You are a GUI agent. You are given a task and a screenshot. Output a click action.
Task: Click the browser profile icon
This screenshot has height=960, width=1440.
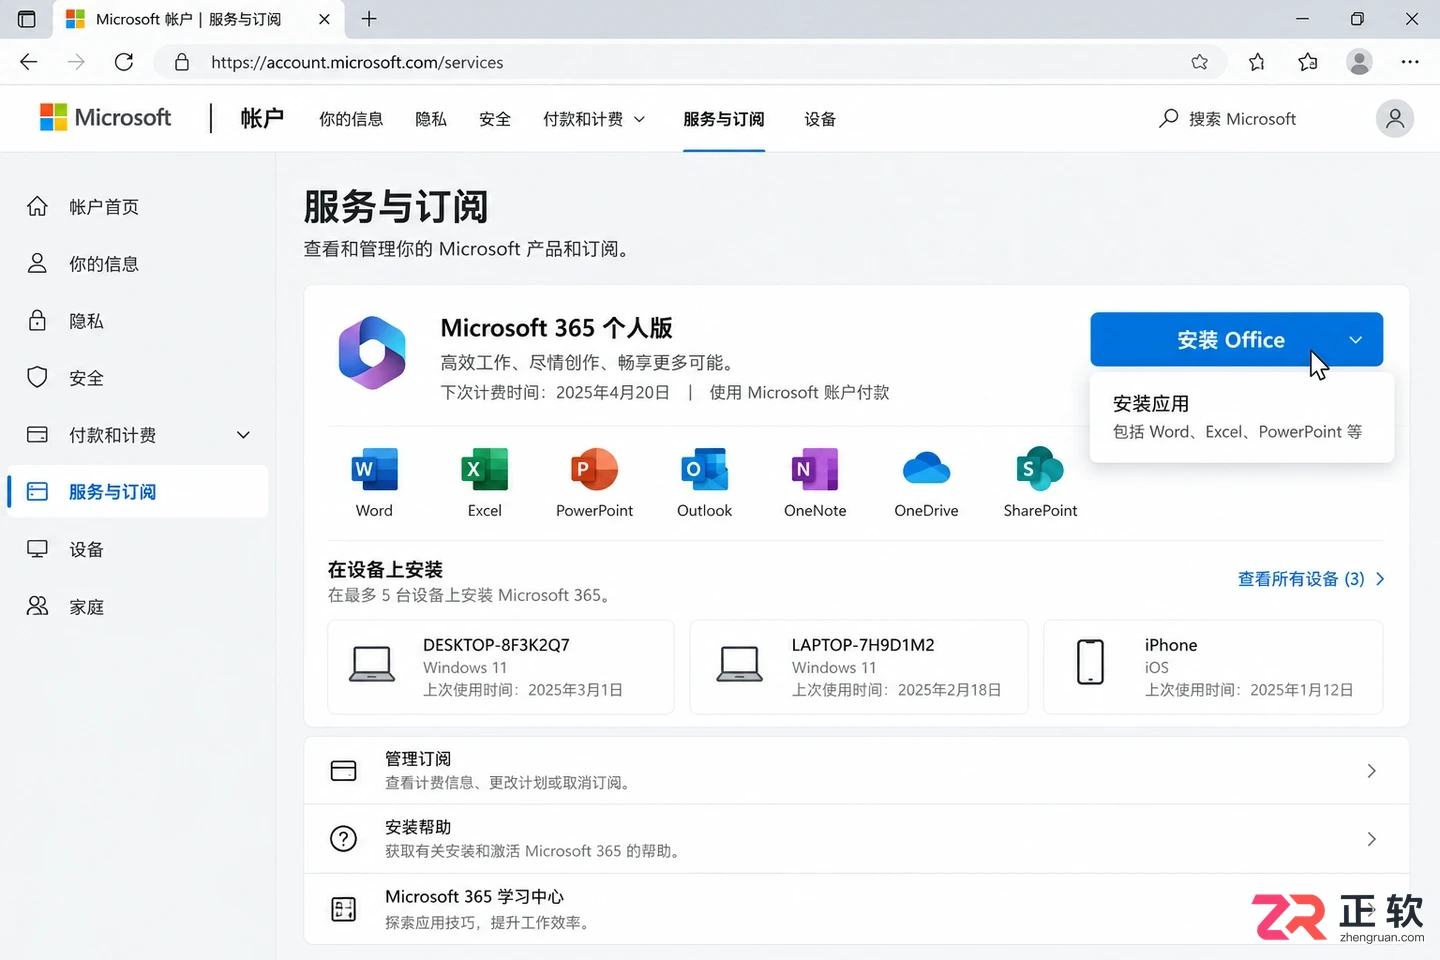tap(1359, 62)
